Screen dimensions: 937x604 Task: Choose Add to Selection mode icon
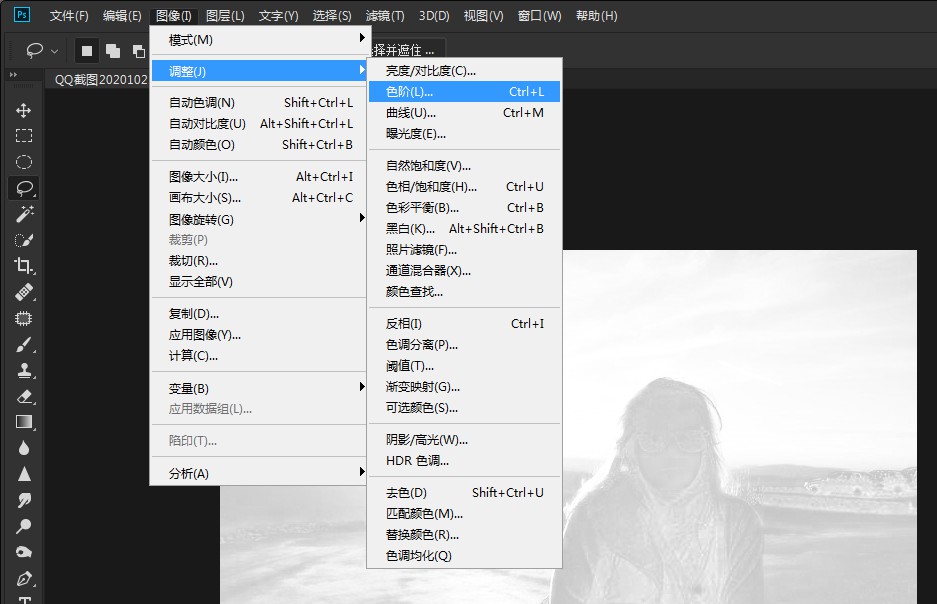coord(113,51)
